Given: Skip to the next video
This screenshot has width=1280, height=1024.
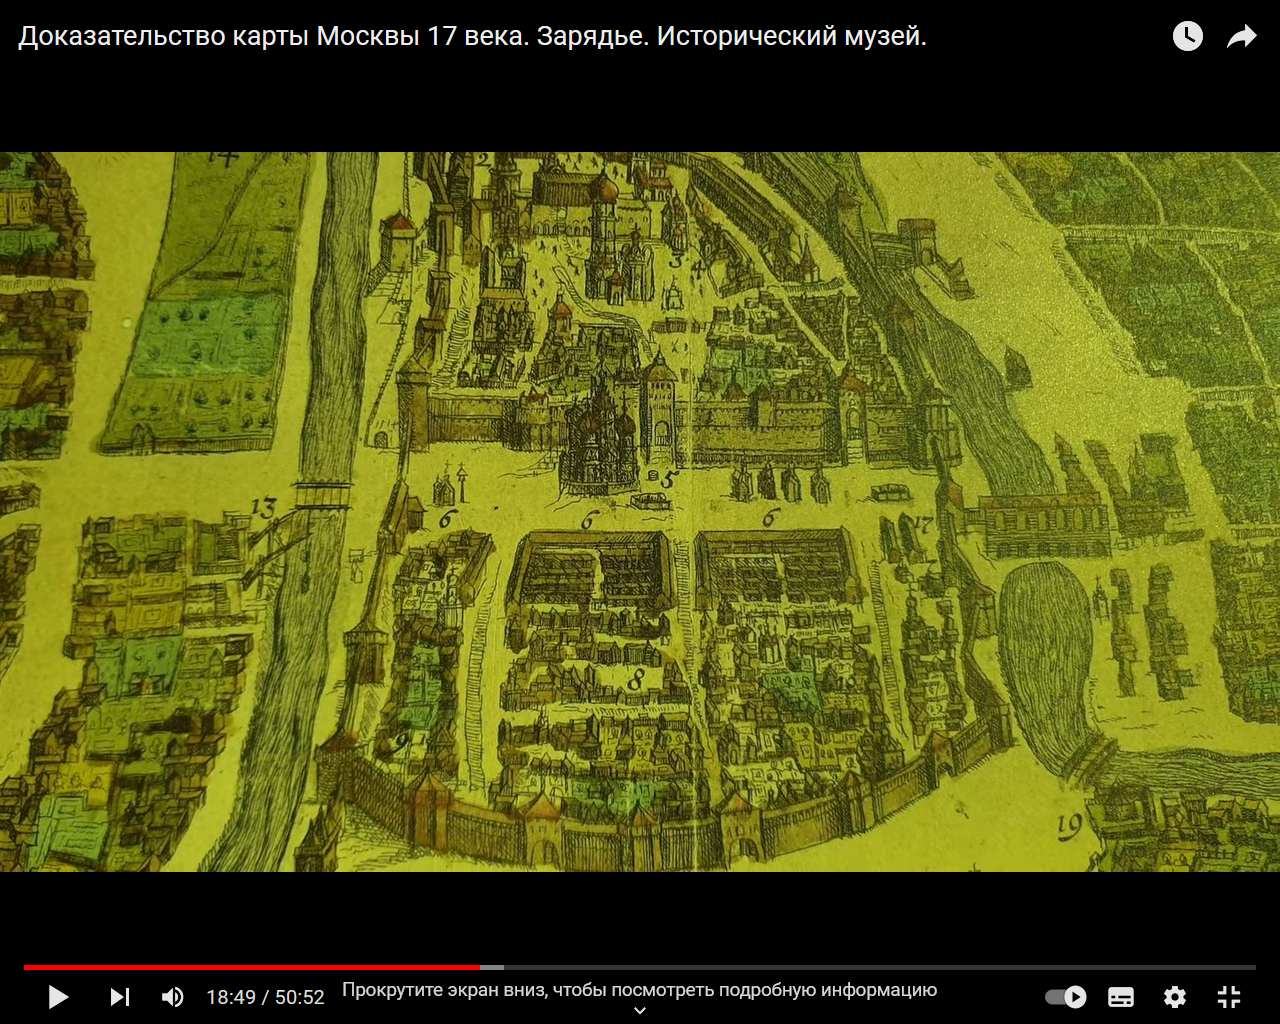Looking at the screenshot, I should point(120,997).
